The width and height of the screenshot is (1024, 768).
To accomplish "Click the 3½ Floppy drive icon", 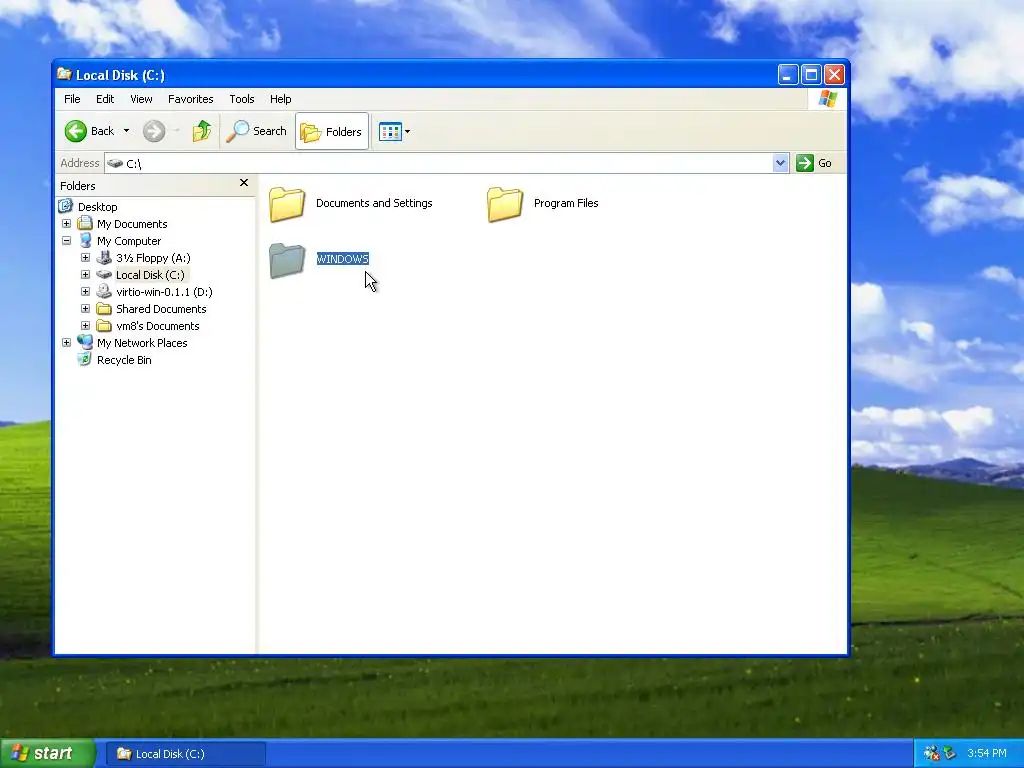I will pyautogui.click(x=104, y=257).
